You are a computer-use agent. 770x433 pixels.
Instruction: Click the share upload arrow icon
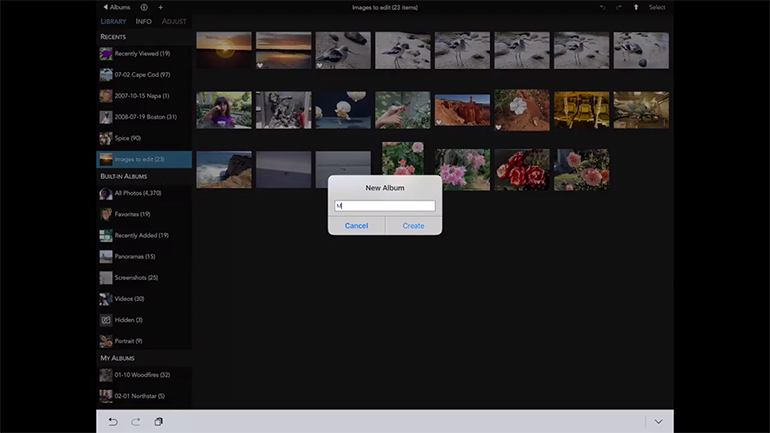636,7
